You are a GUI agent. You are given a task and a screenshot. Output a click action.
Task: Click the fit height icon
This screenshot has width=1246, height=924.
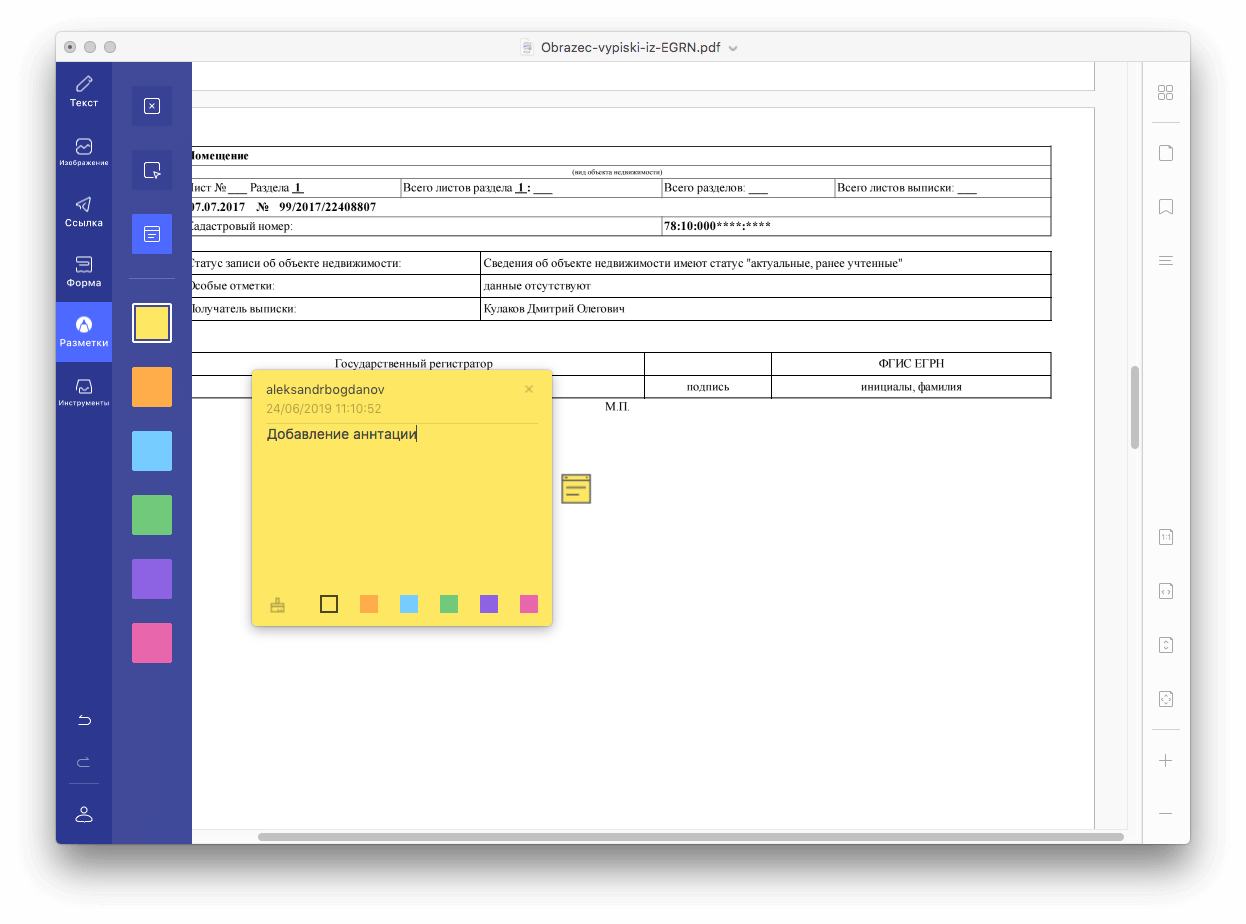pos(1165,645)
